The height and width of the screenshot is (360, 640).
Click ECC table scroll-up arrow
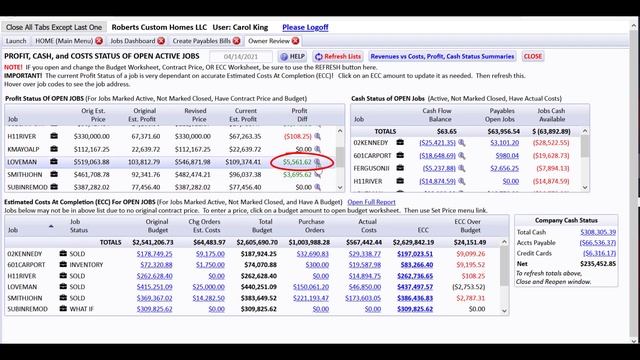click(504, 242)
